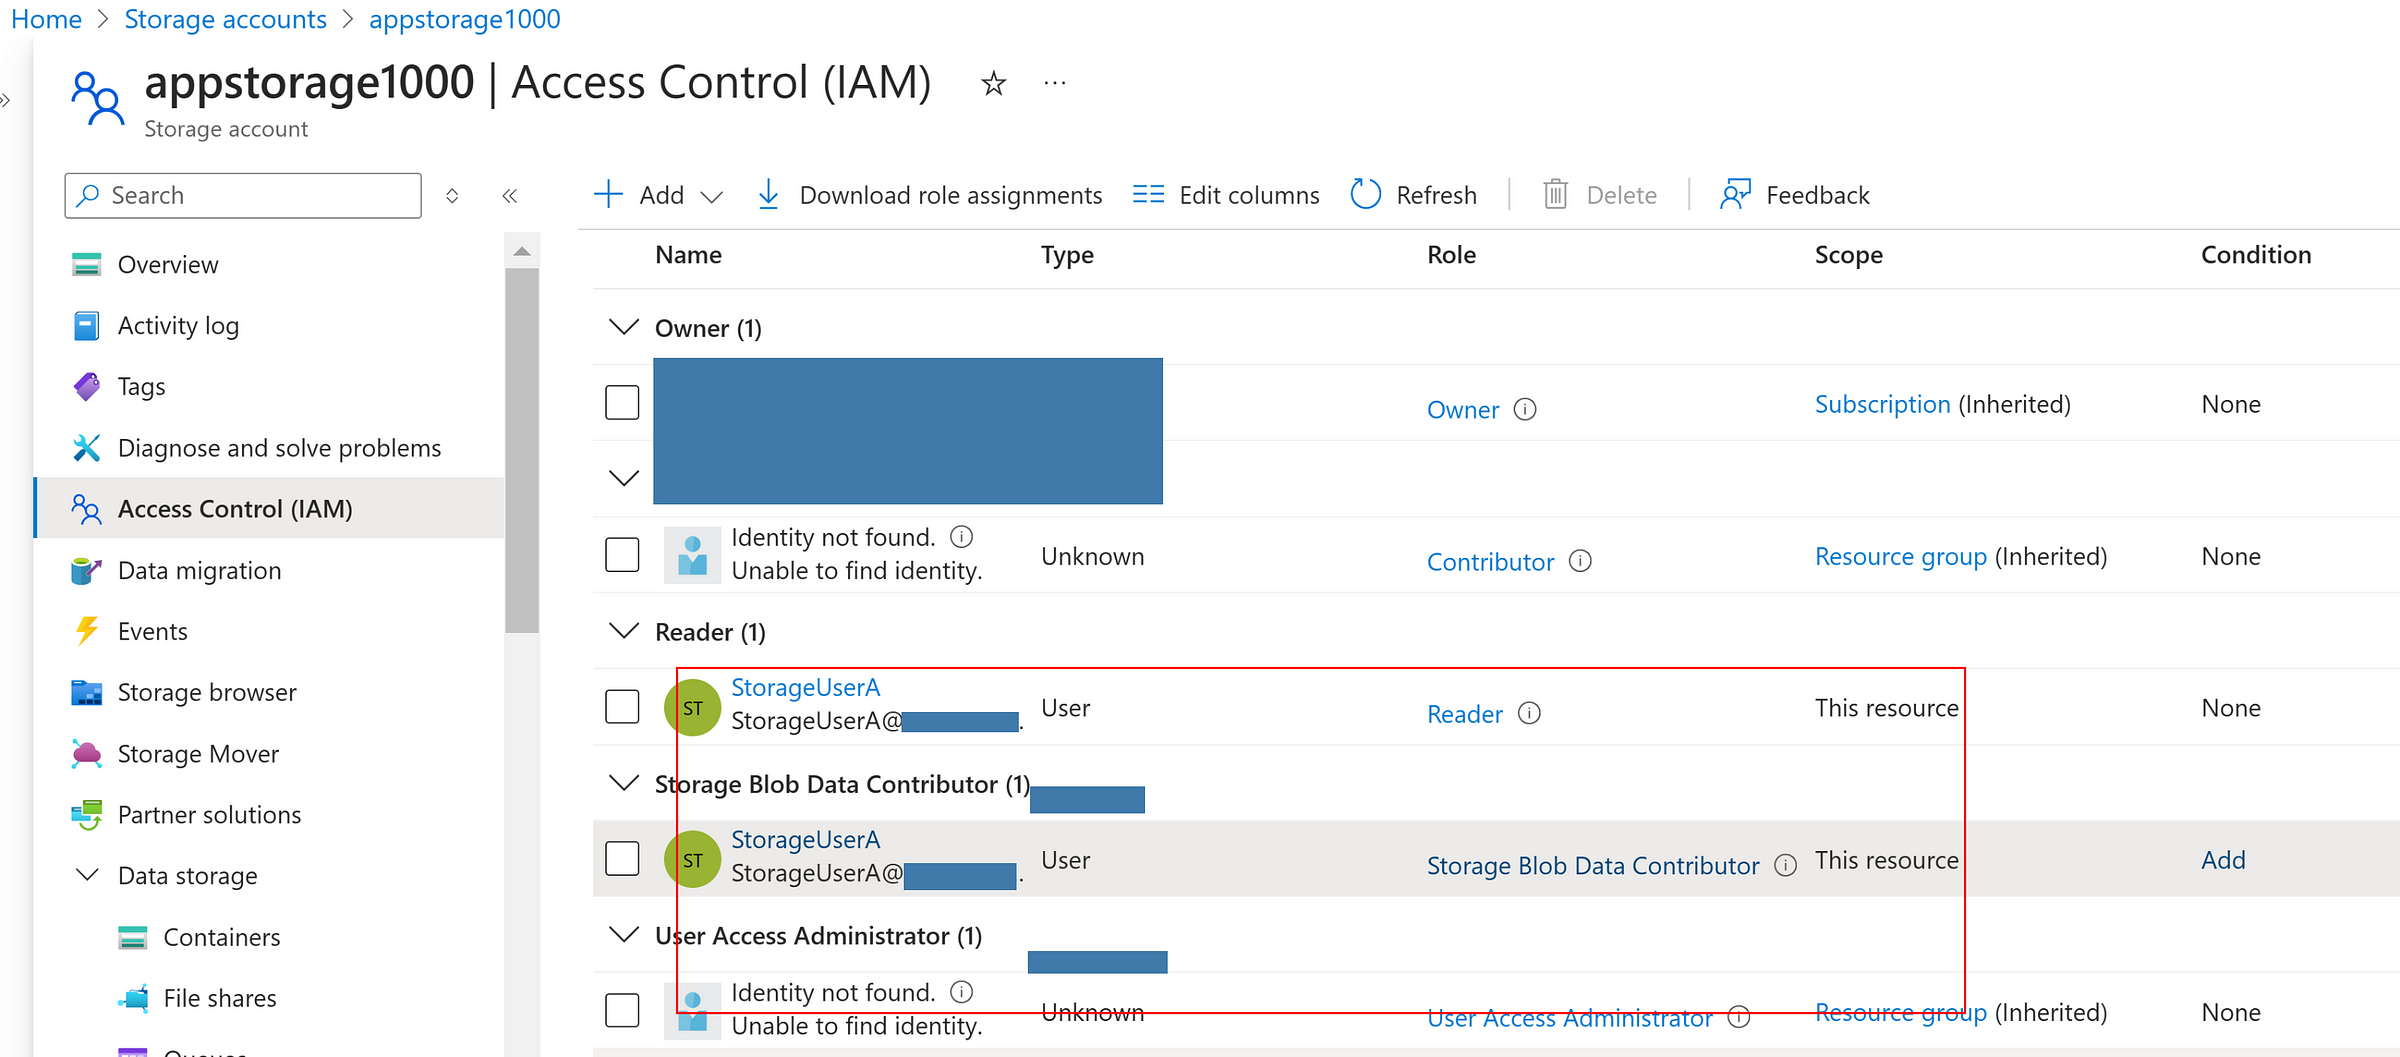Screen dimensions: 2400x1057
Task: Collapse the Reader (1) group
Action: [x=624, y=631]
